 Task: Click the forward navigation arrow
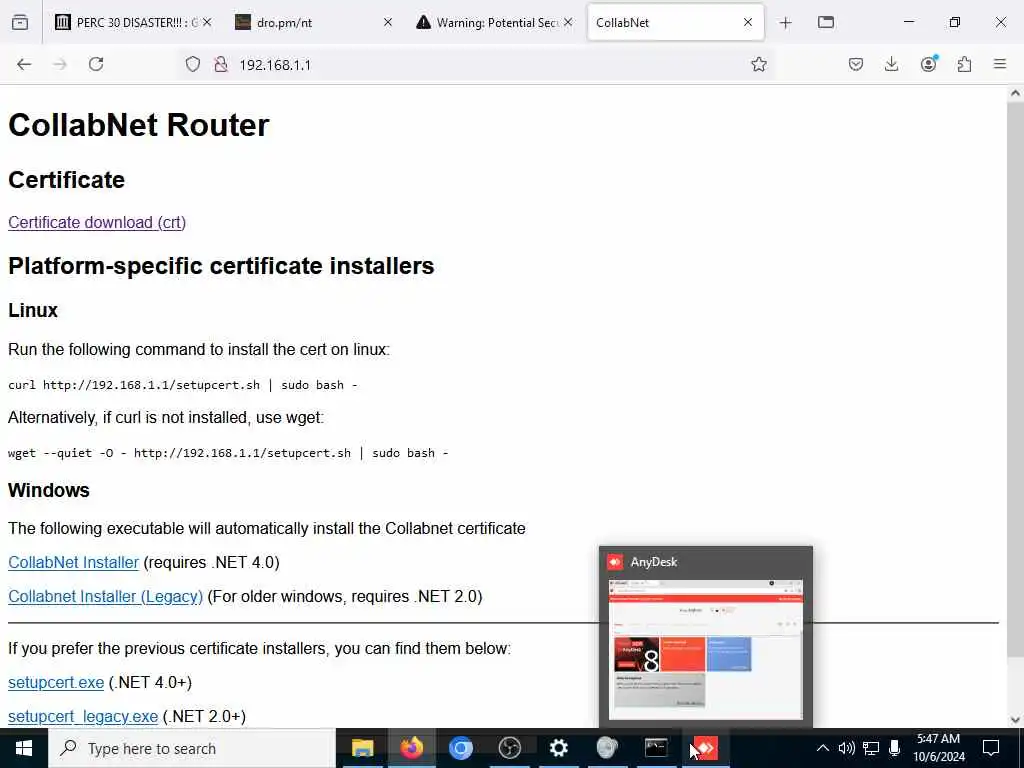pyautogui.click(x=60, y=64)
